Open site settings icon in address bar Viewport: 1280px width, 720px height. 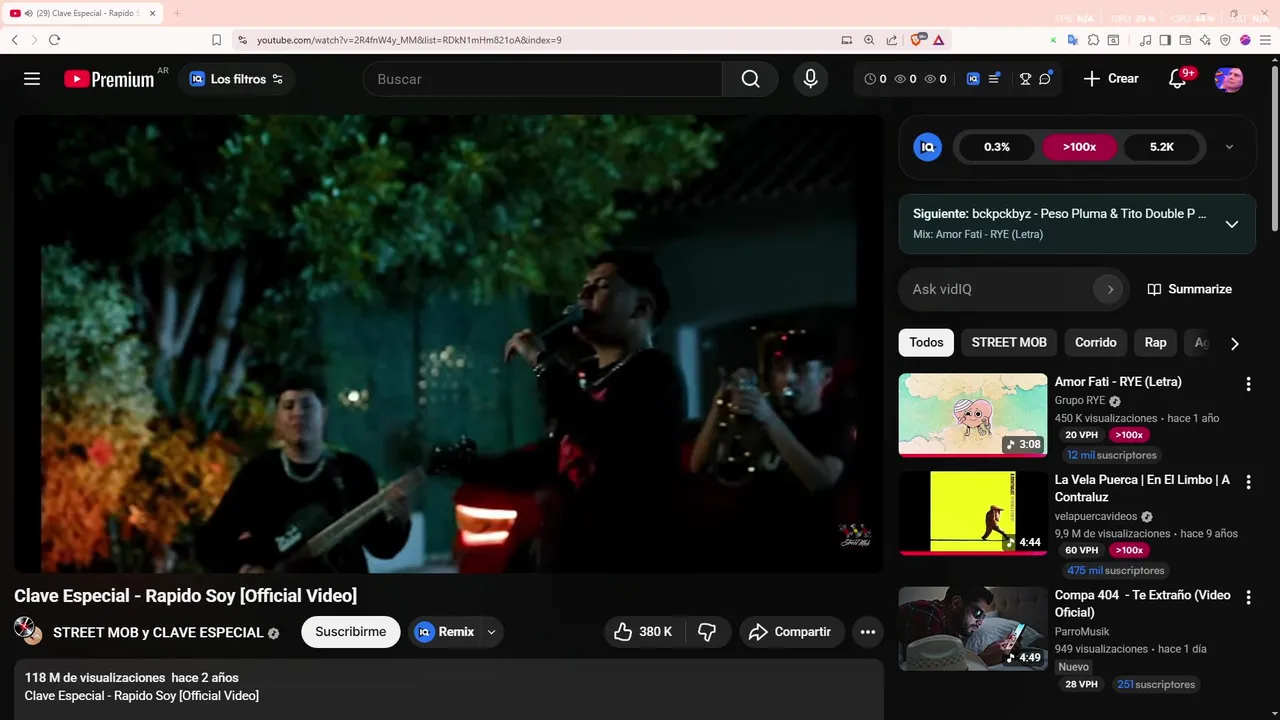242,40
